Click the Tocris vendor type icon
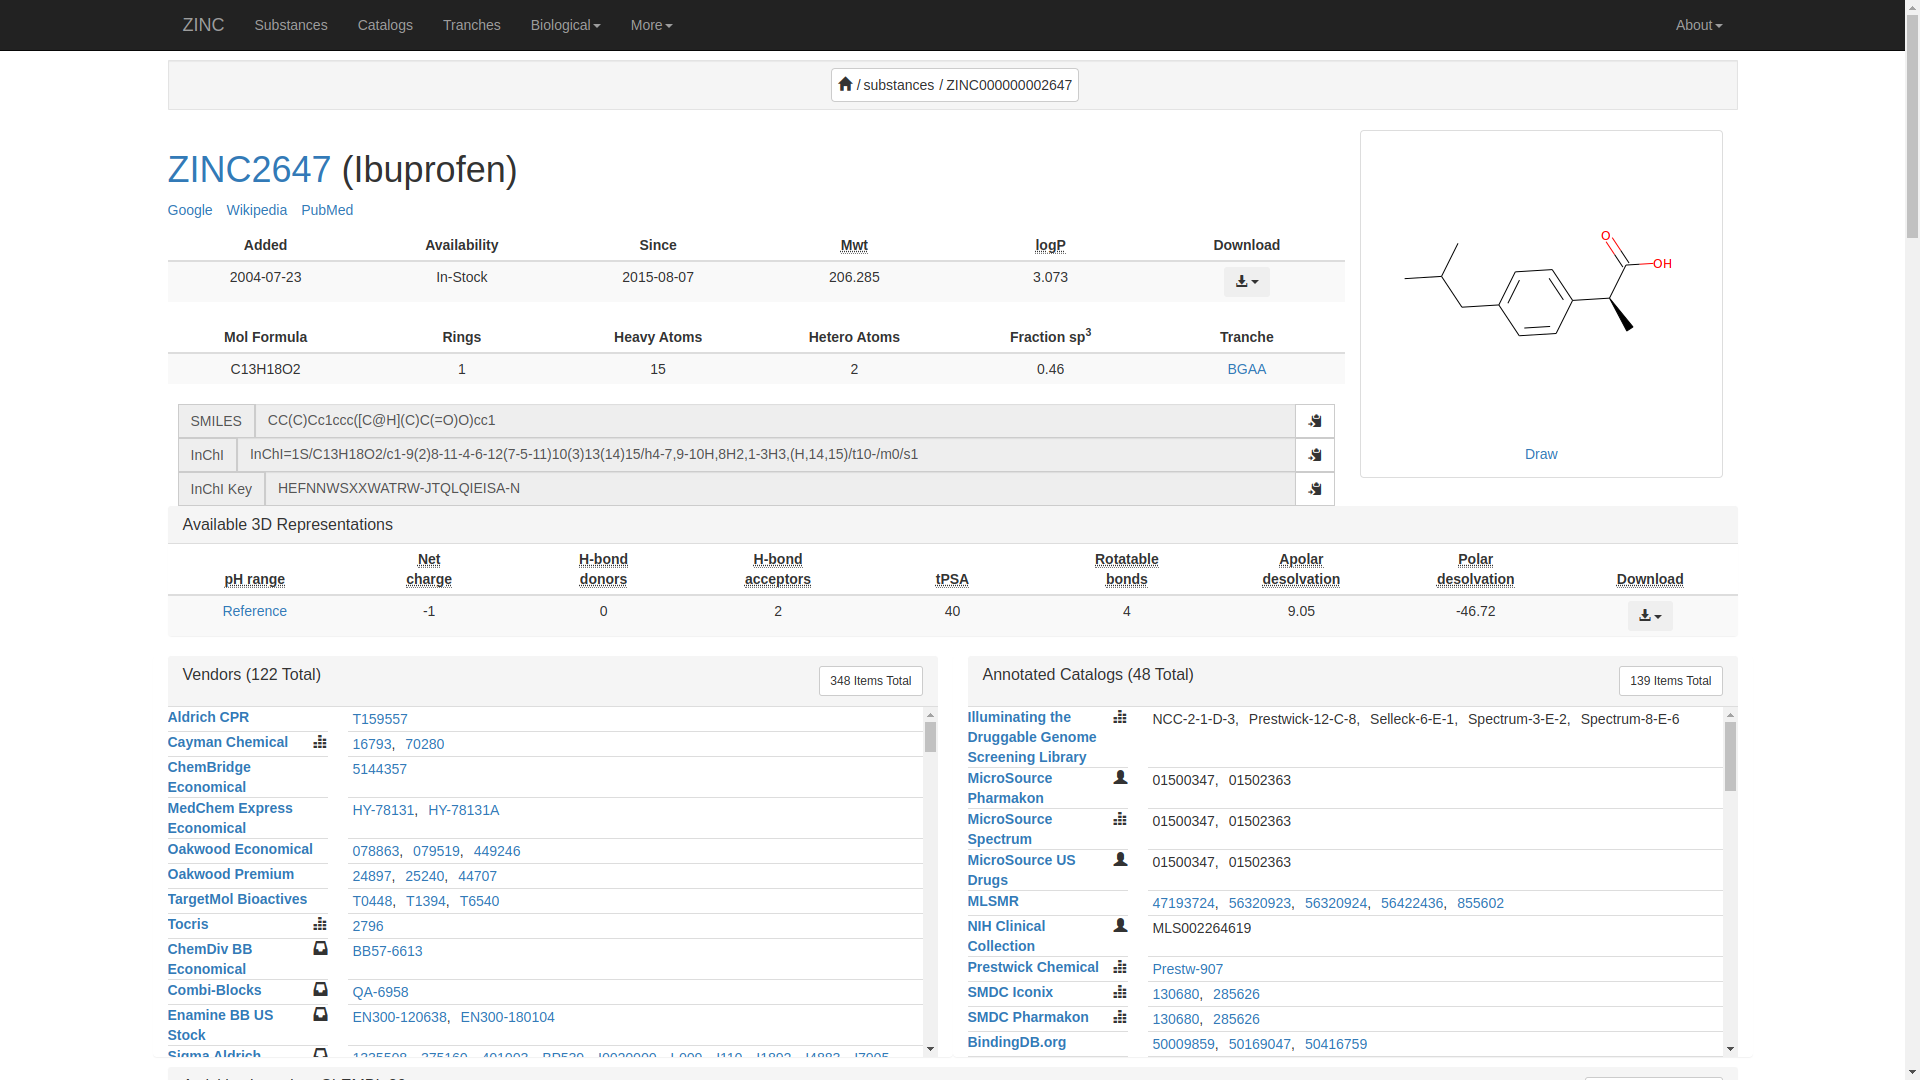The height and width of the screenshot is (1080, 1920). [x=320, y=924]
